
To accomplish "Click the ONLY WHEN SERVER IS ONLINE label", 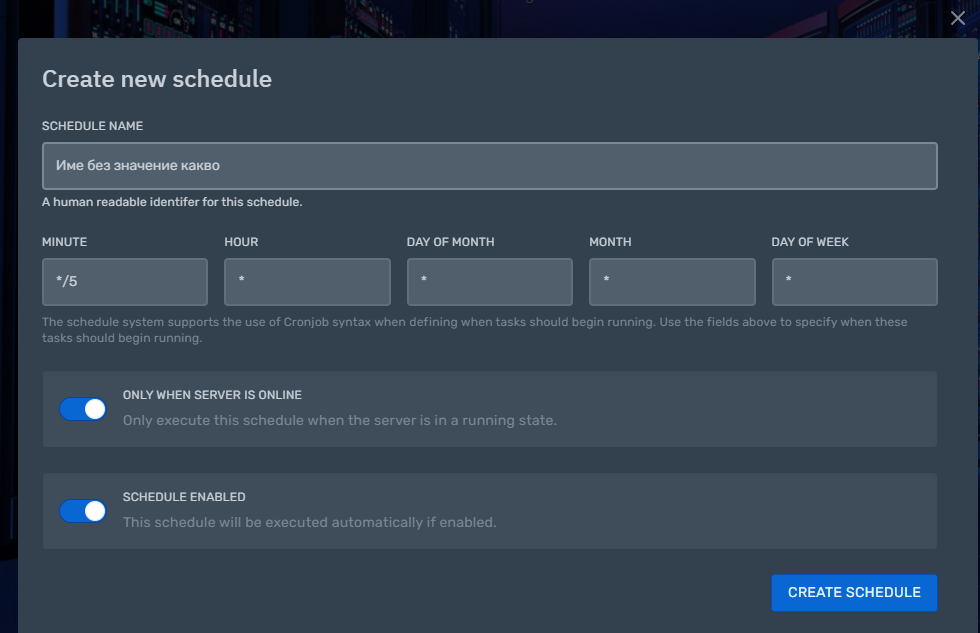I will [212, 395].
